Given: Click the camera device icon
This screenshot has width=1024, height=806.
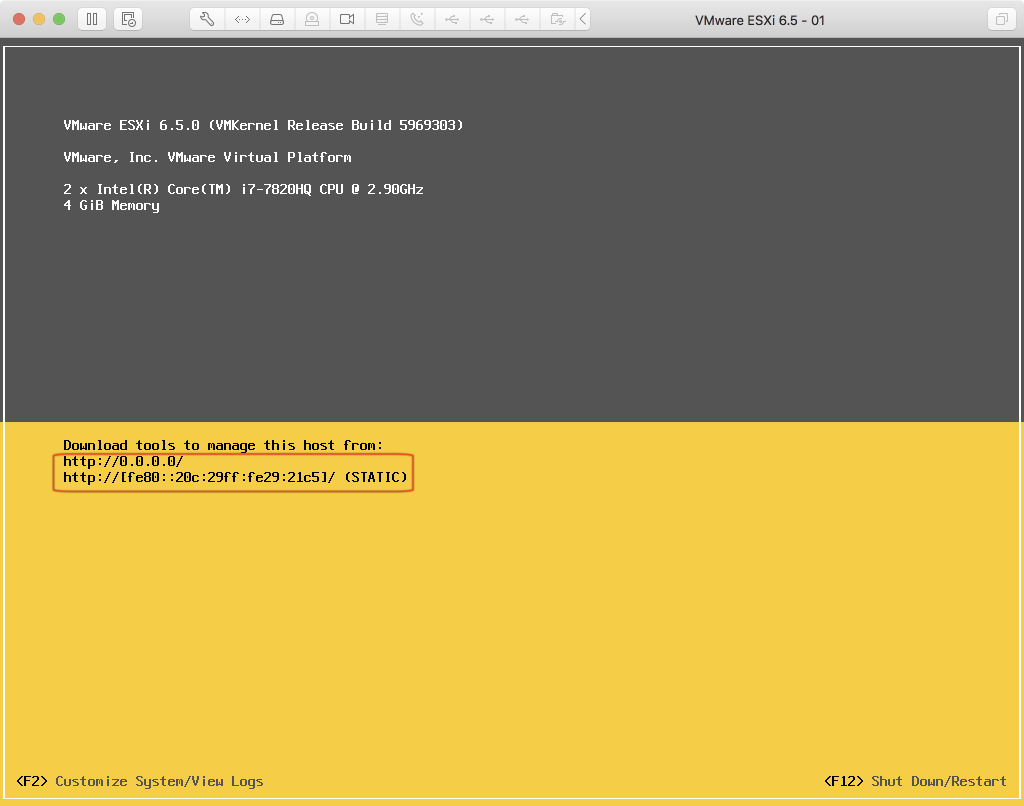Looking at the screenshot, I should (347, 19).
